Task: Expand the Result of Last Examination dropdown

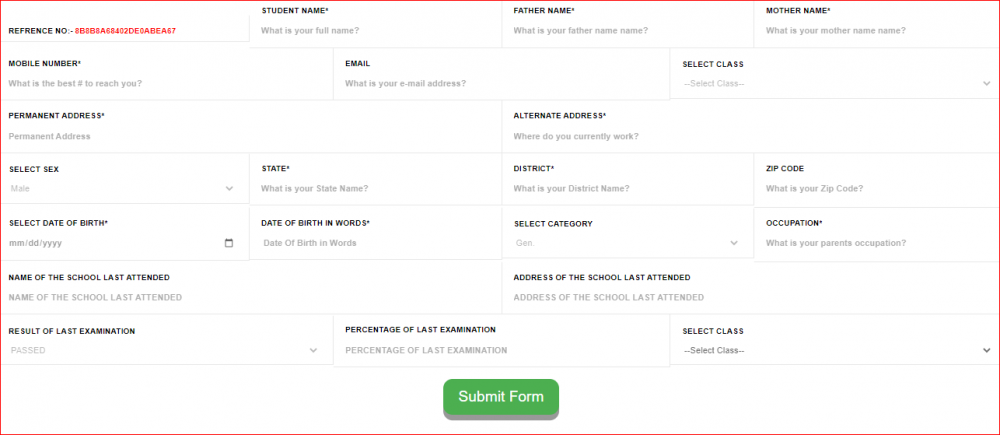Action: [x=164, y=351]
